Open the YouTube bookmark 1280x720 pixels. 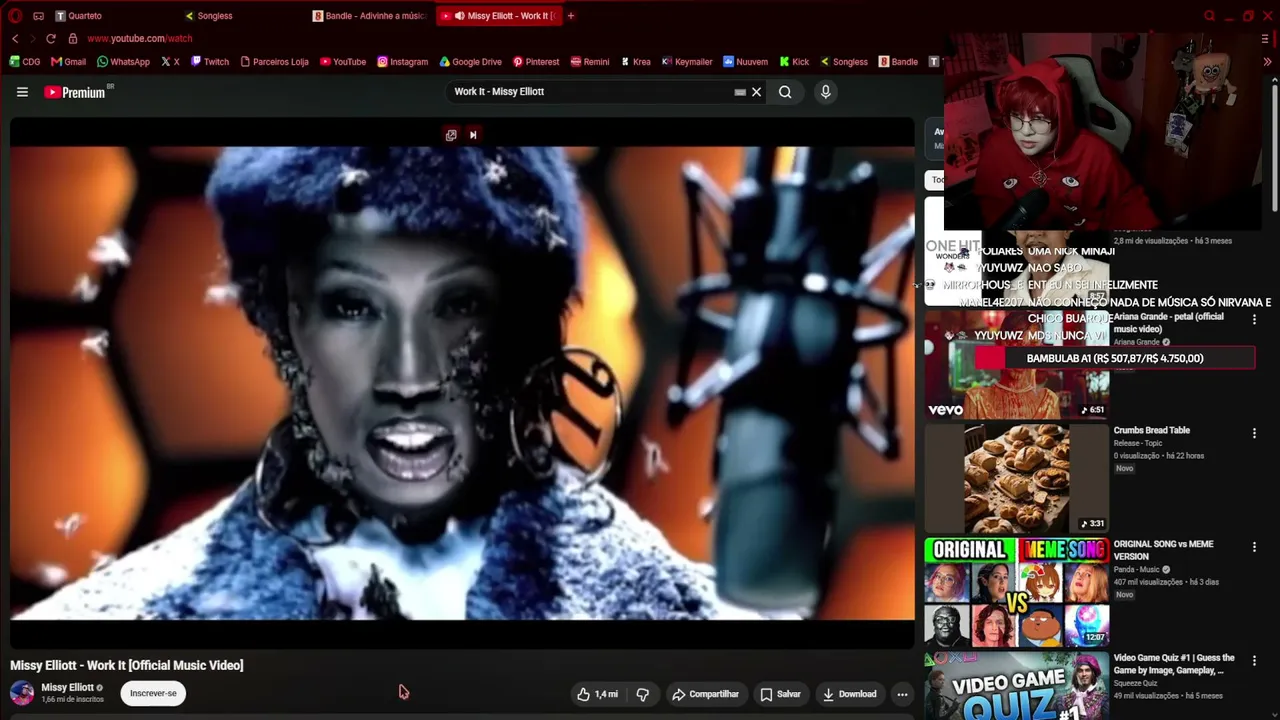[343, 62]
